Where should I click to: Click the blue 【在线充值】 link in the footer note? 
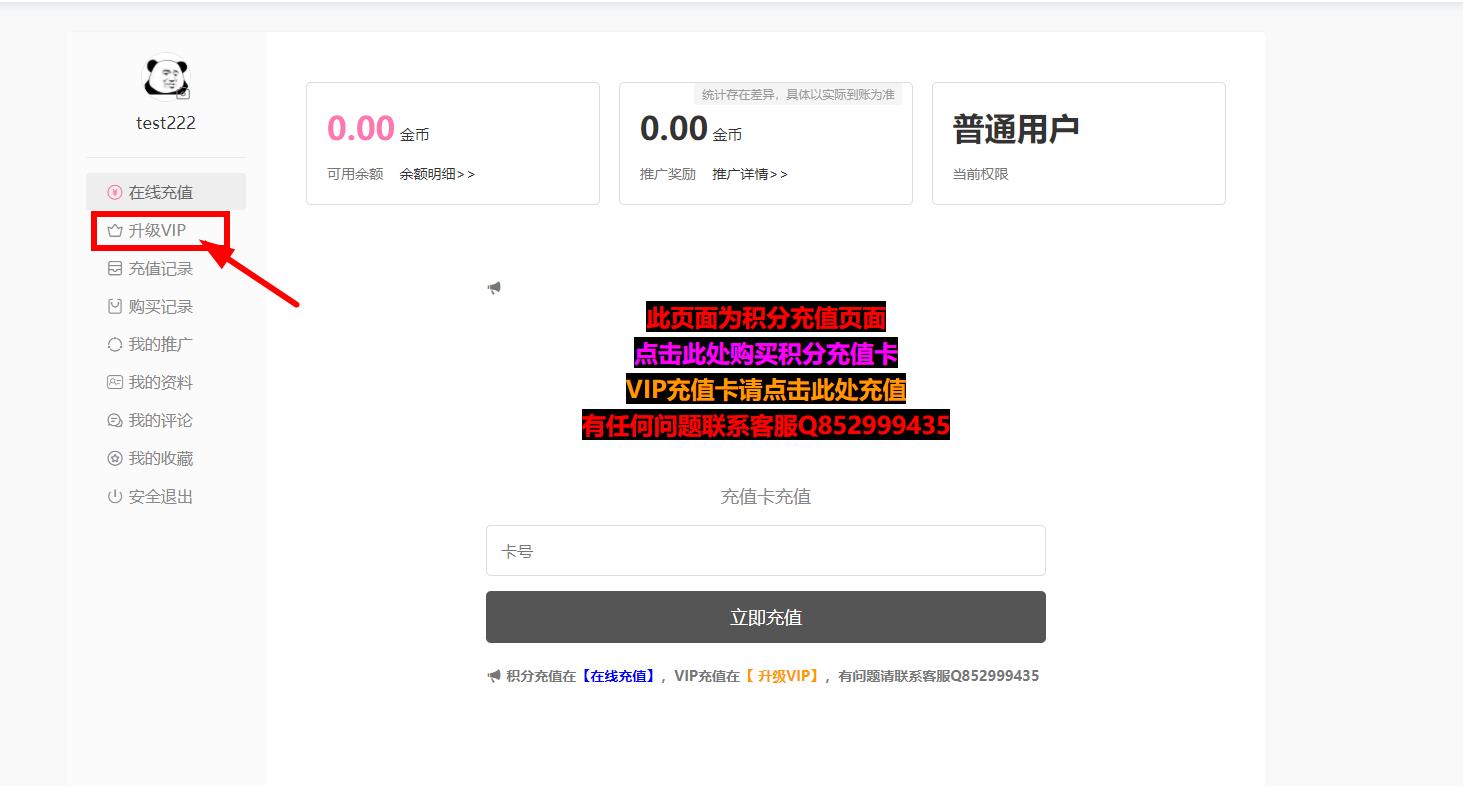click(619, 676)
